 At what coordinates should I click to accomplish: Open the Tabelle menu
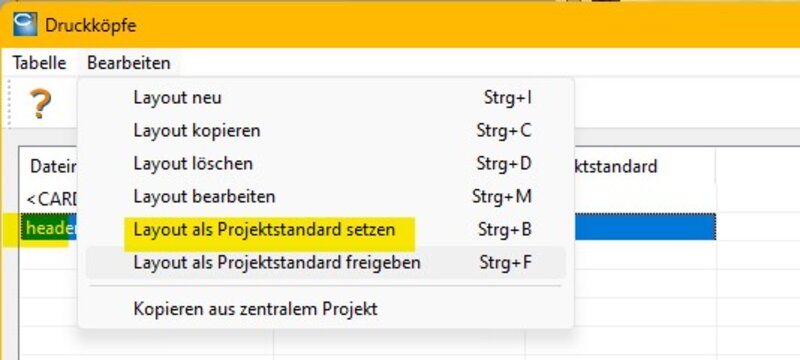(x=39, y=63)
